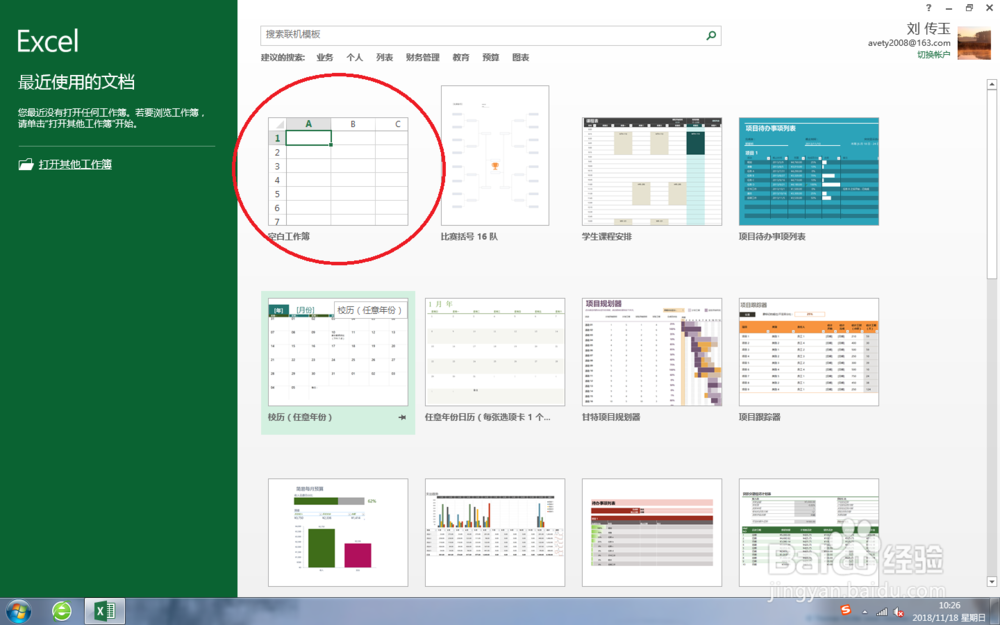This screenshot has height=625, width=1000.
Task: Click the search magnifier icon in the template search box
Action: click(710, 35)
